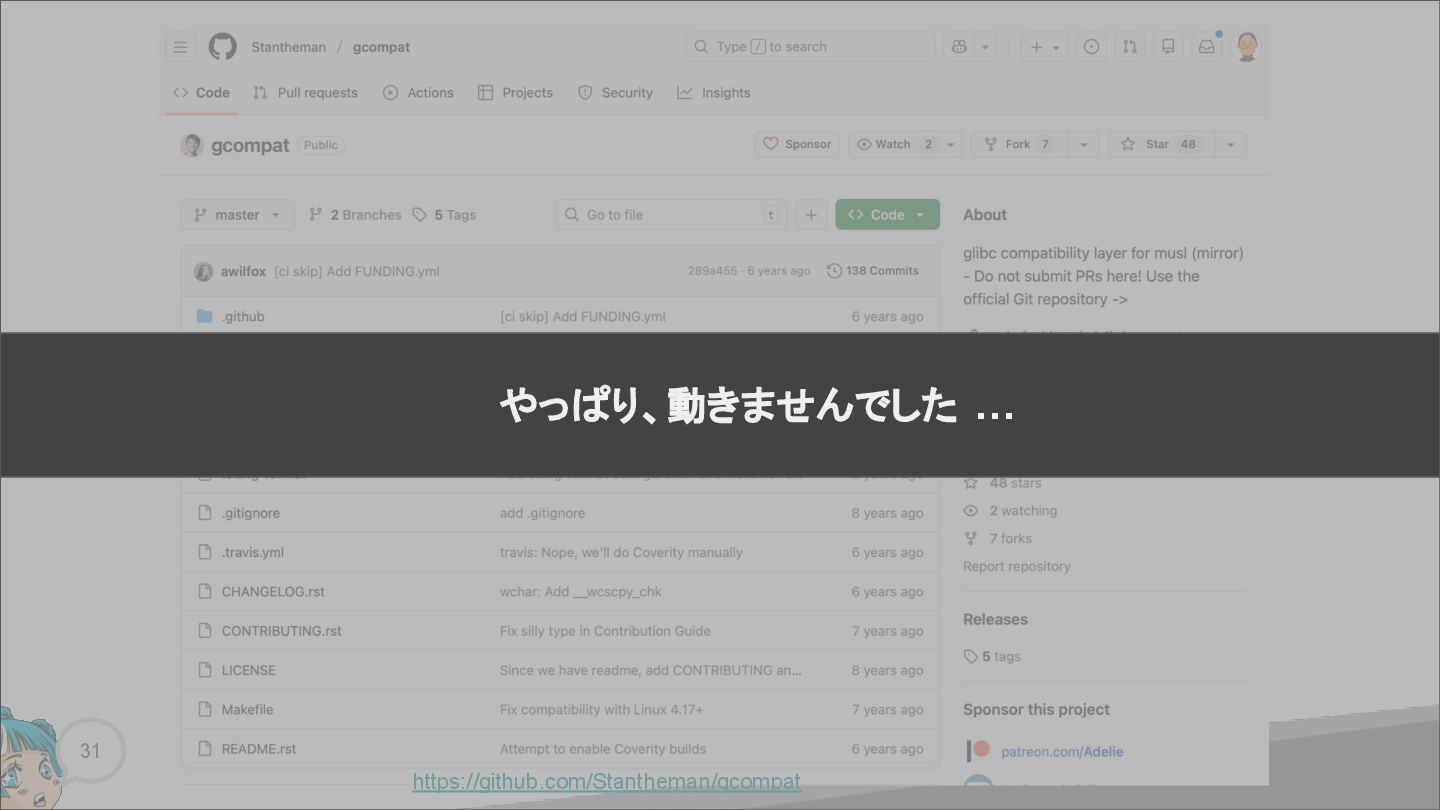This screenshot has width=1440, height=810.
Task: Open the .github folder
Action: click(243, 316)
